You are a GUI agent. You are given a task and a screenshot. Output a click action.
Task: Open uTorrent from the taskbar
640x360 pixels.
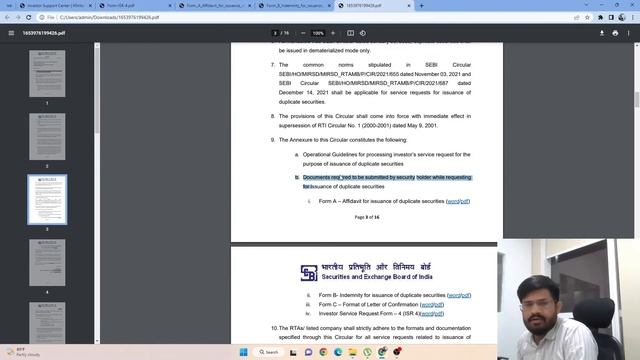pyautogui.click(x=367, y=352)
